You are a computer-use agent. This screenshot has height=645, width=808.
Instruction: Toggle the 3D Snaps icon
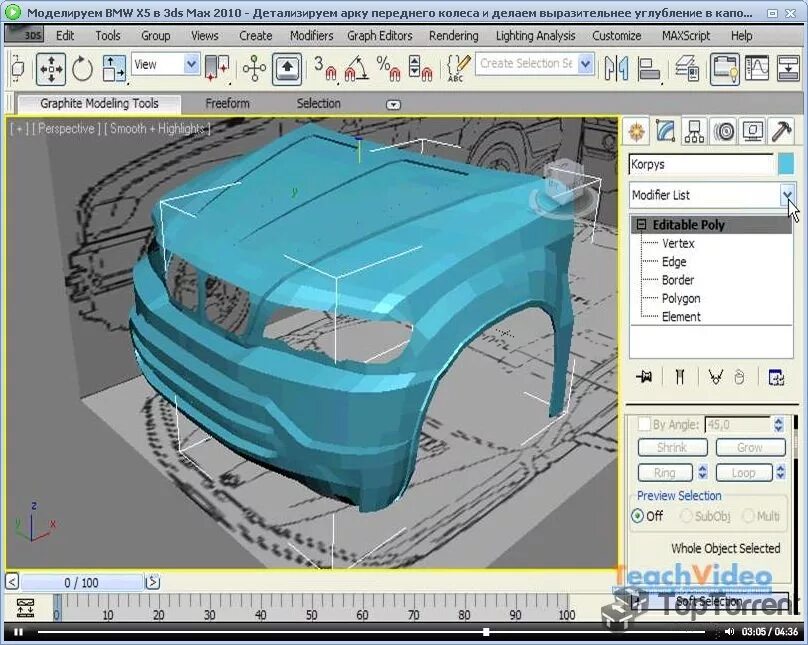click(325, 69)
